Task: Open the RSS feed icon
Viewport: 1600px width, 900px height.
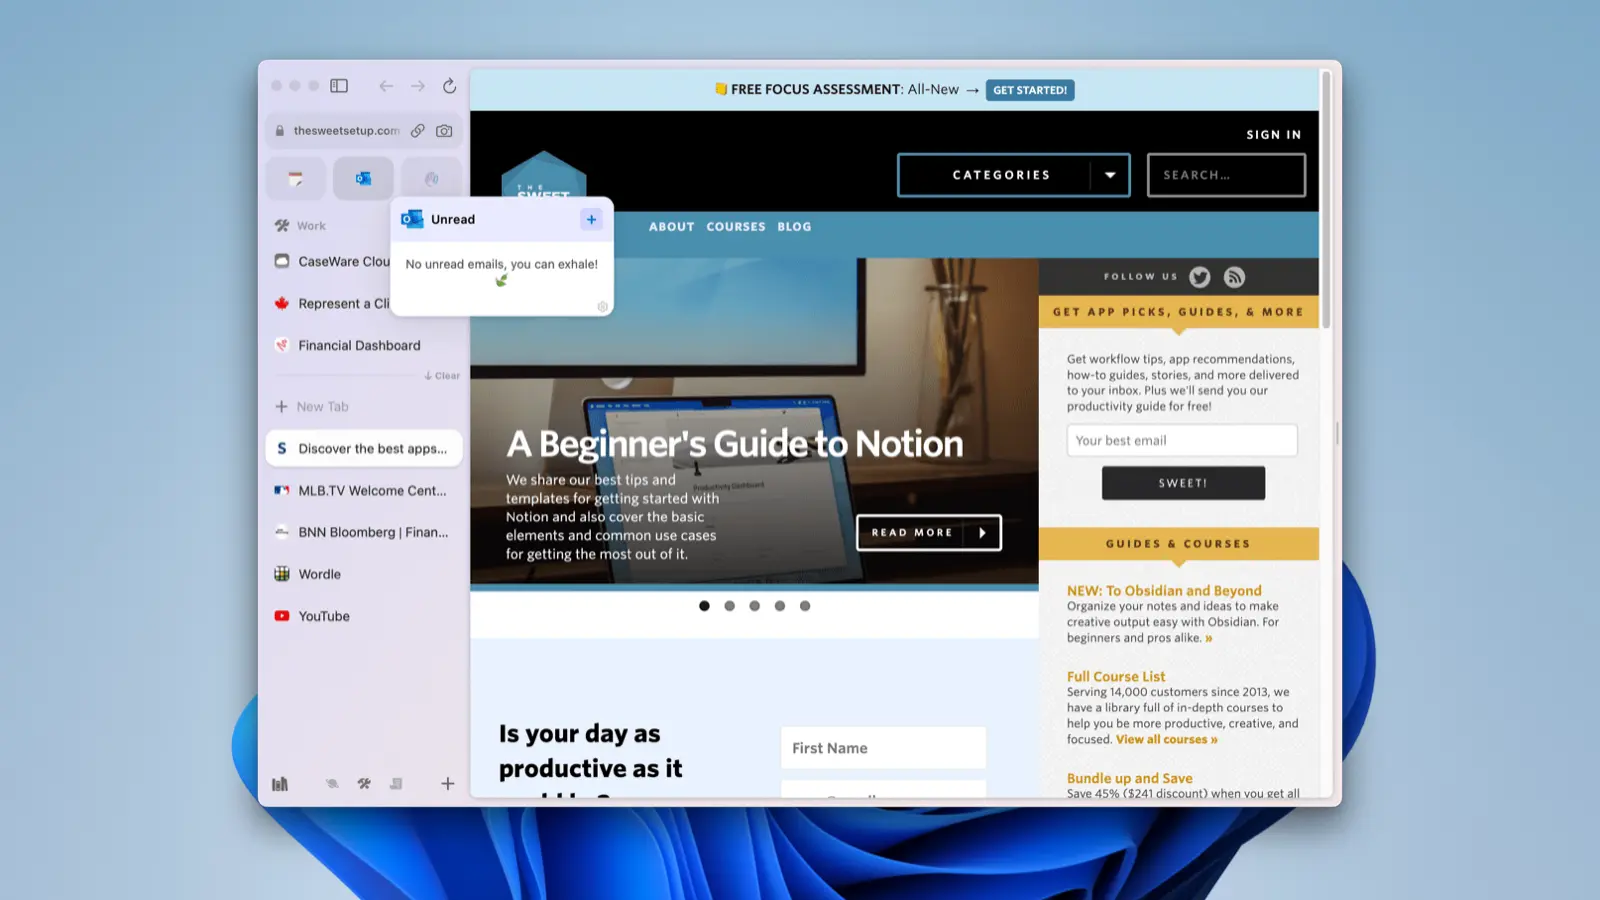Action: (x=1234, y=277)
